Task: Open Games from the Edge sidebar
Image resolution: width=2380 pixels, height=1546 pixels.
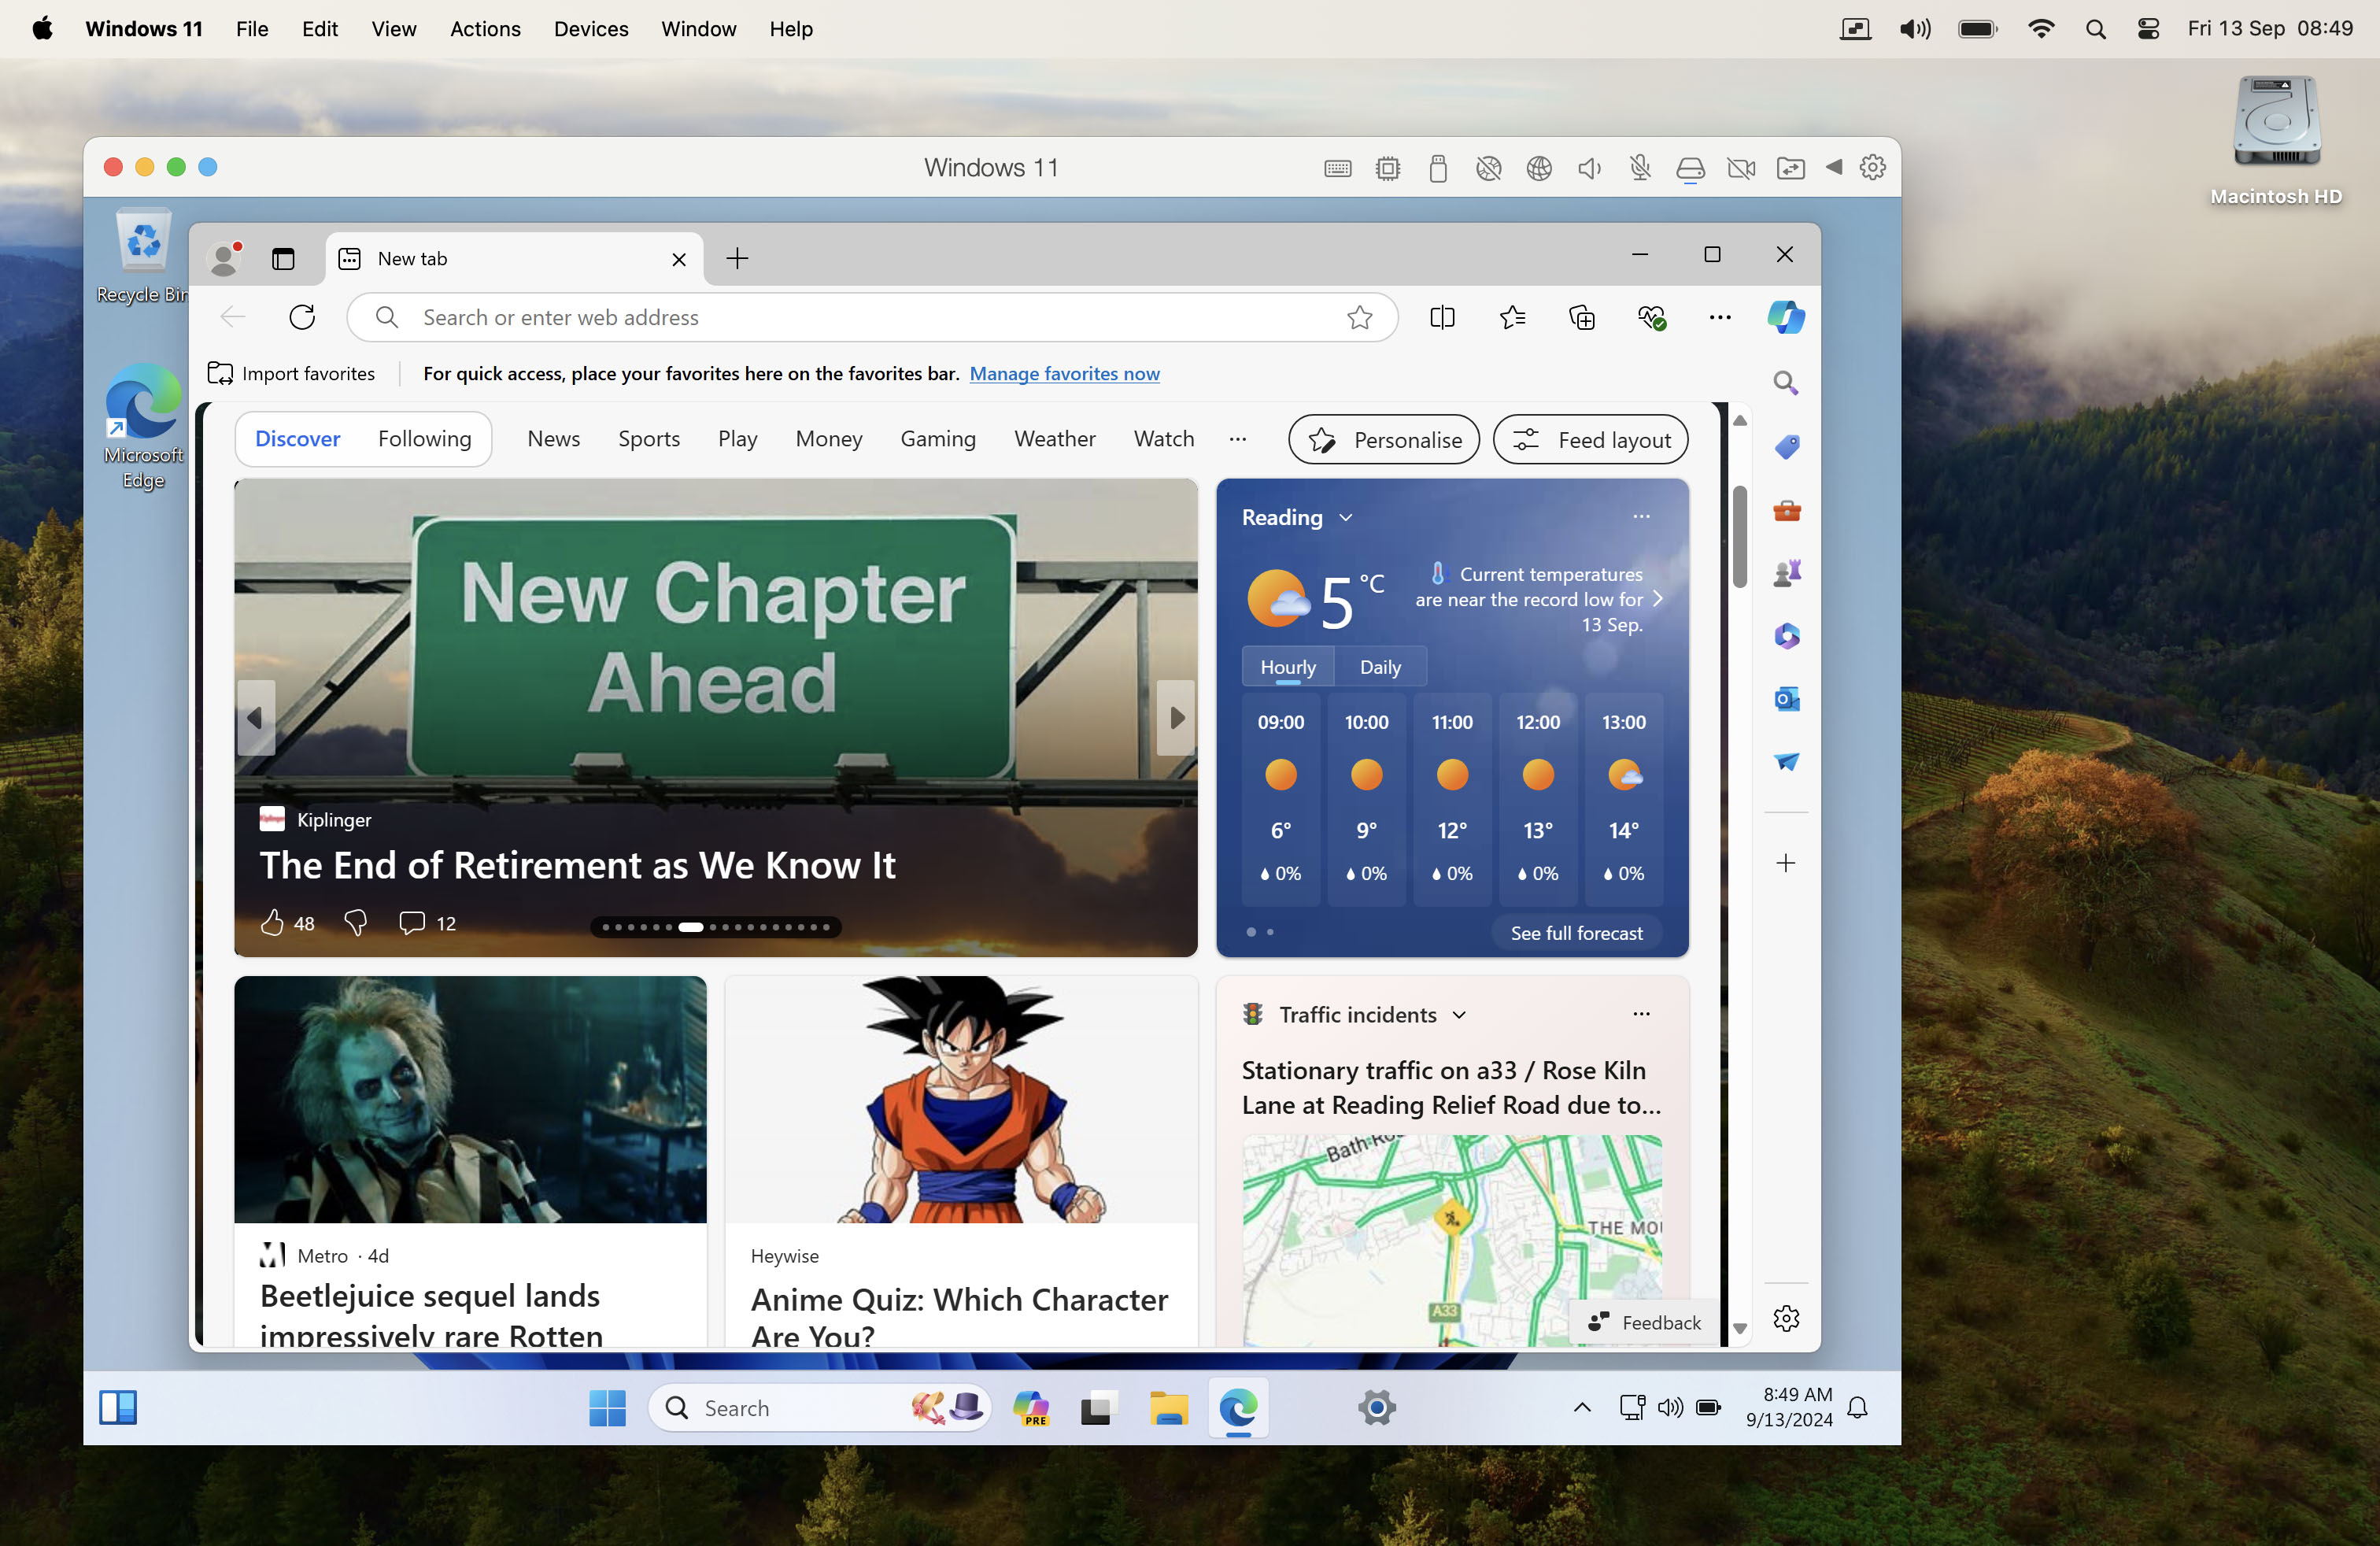Action: (1786, 573)
